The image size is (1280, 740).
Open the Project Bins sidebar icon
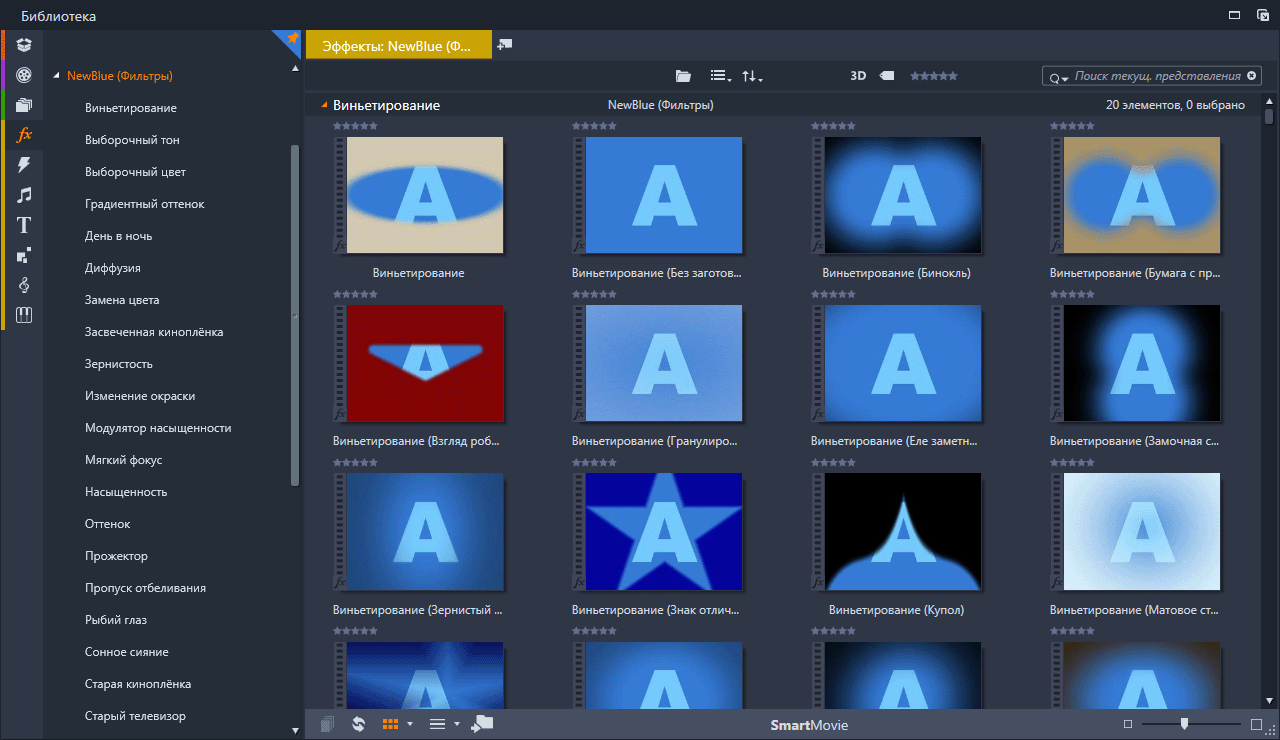(x=24, y=45)
